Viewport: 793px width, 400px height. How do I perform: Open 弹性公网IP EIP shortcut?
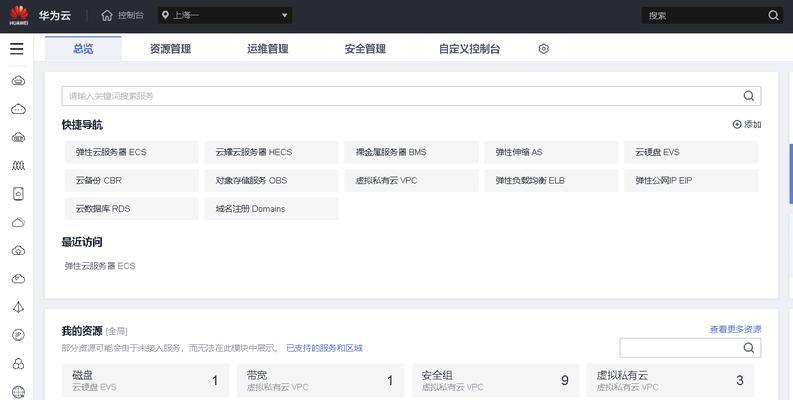pyautogui.click(x=691, y=181)
